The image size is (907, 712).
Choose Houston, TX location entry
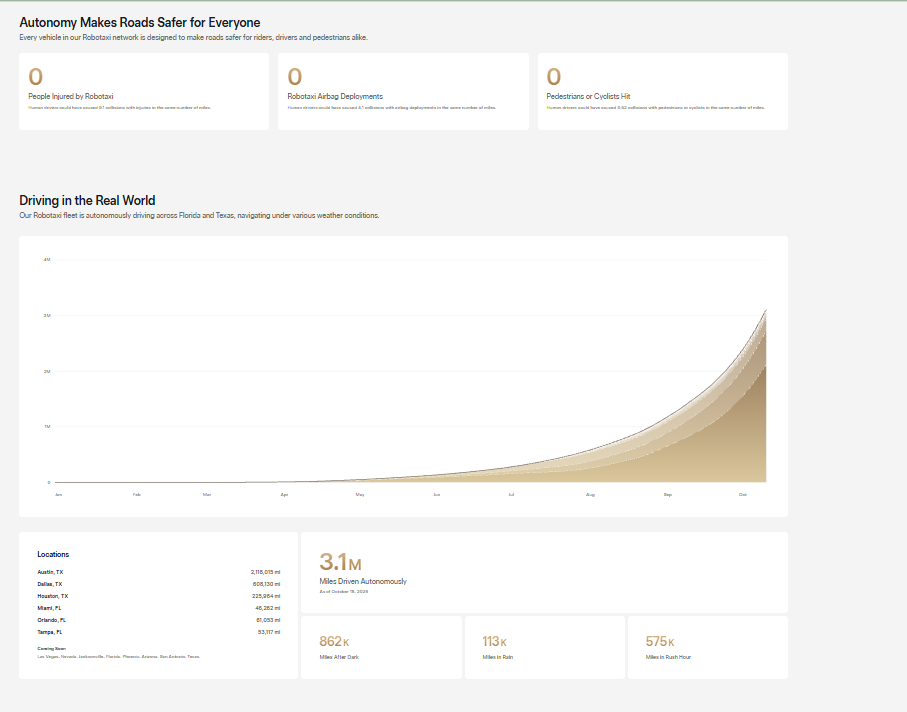click(x=158, y=596)
